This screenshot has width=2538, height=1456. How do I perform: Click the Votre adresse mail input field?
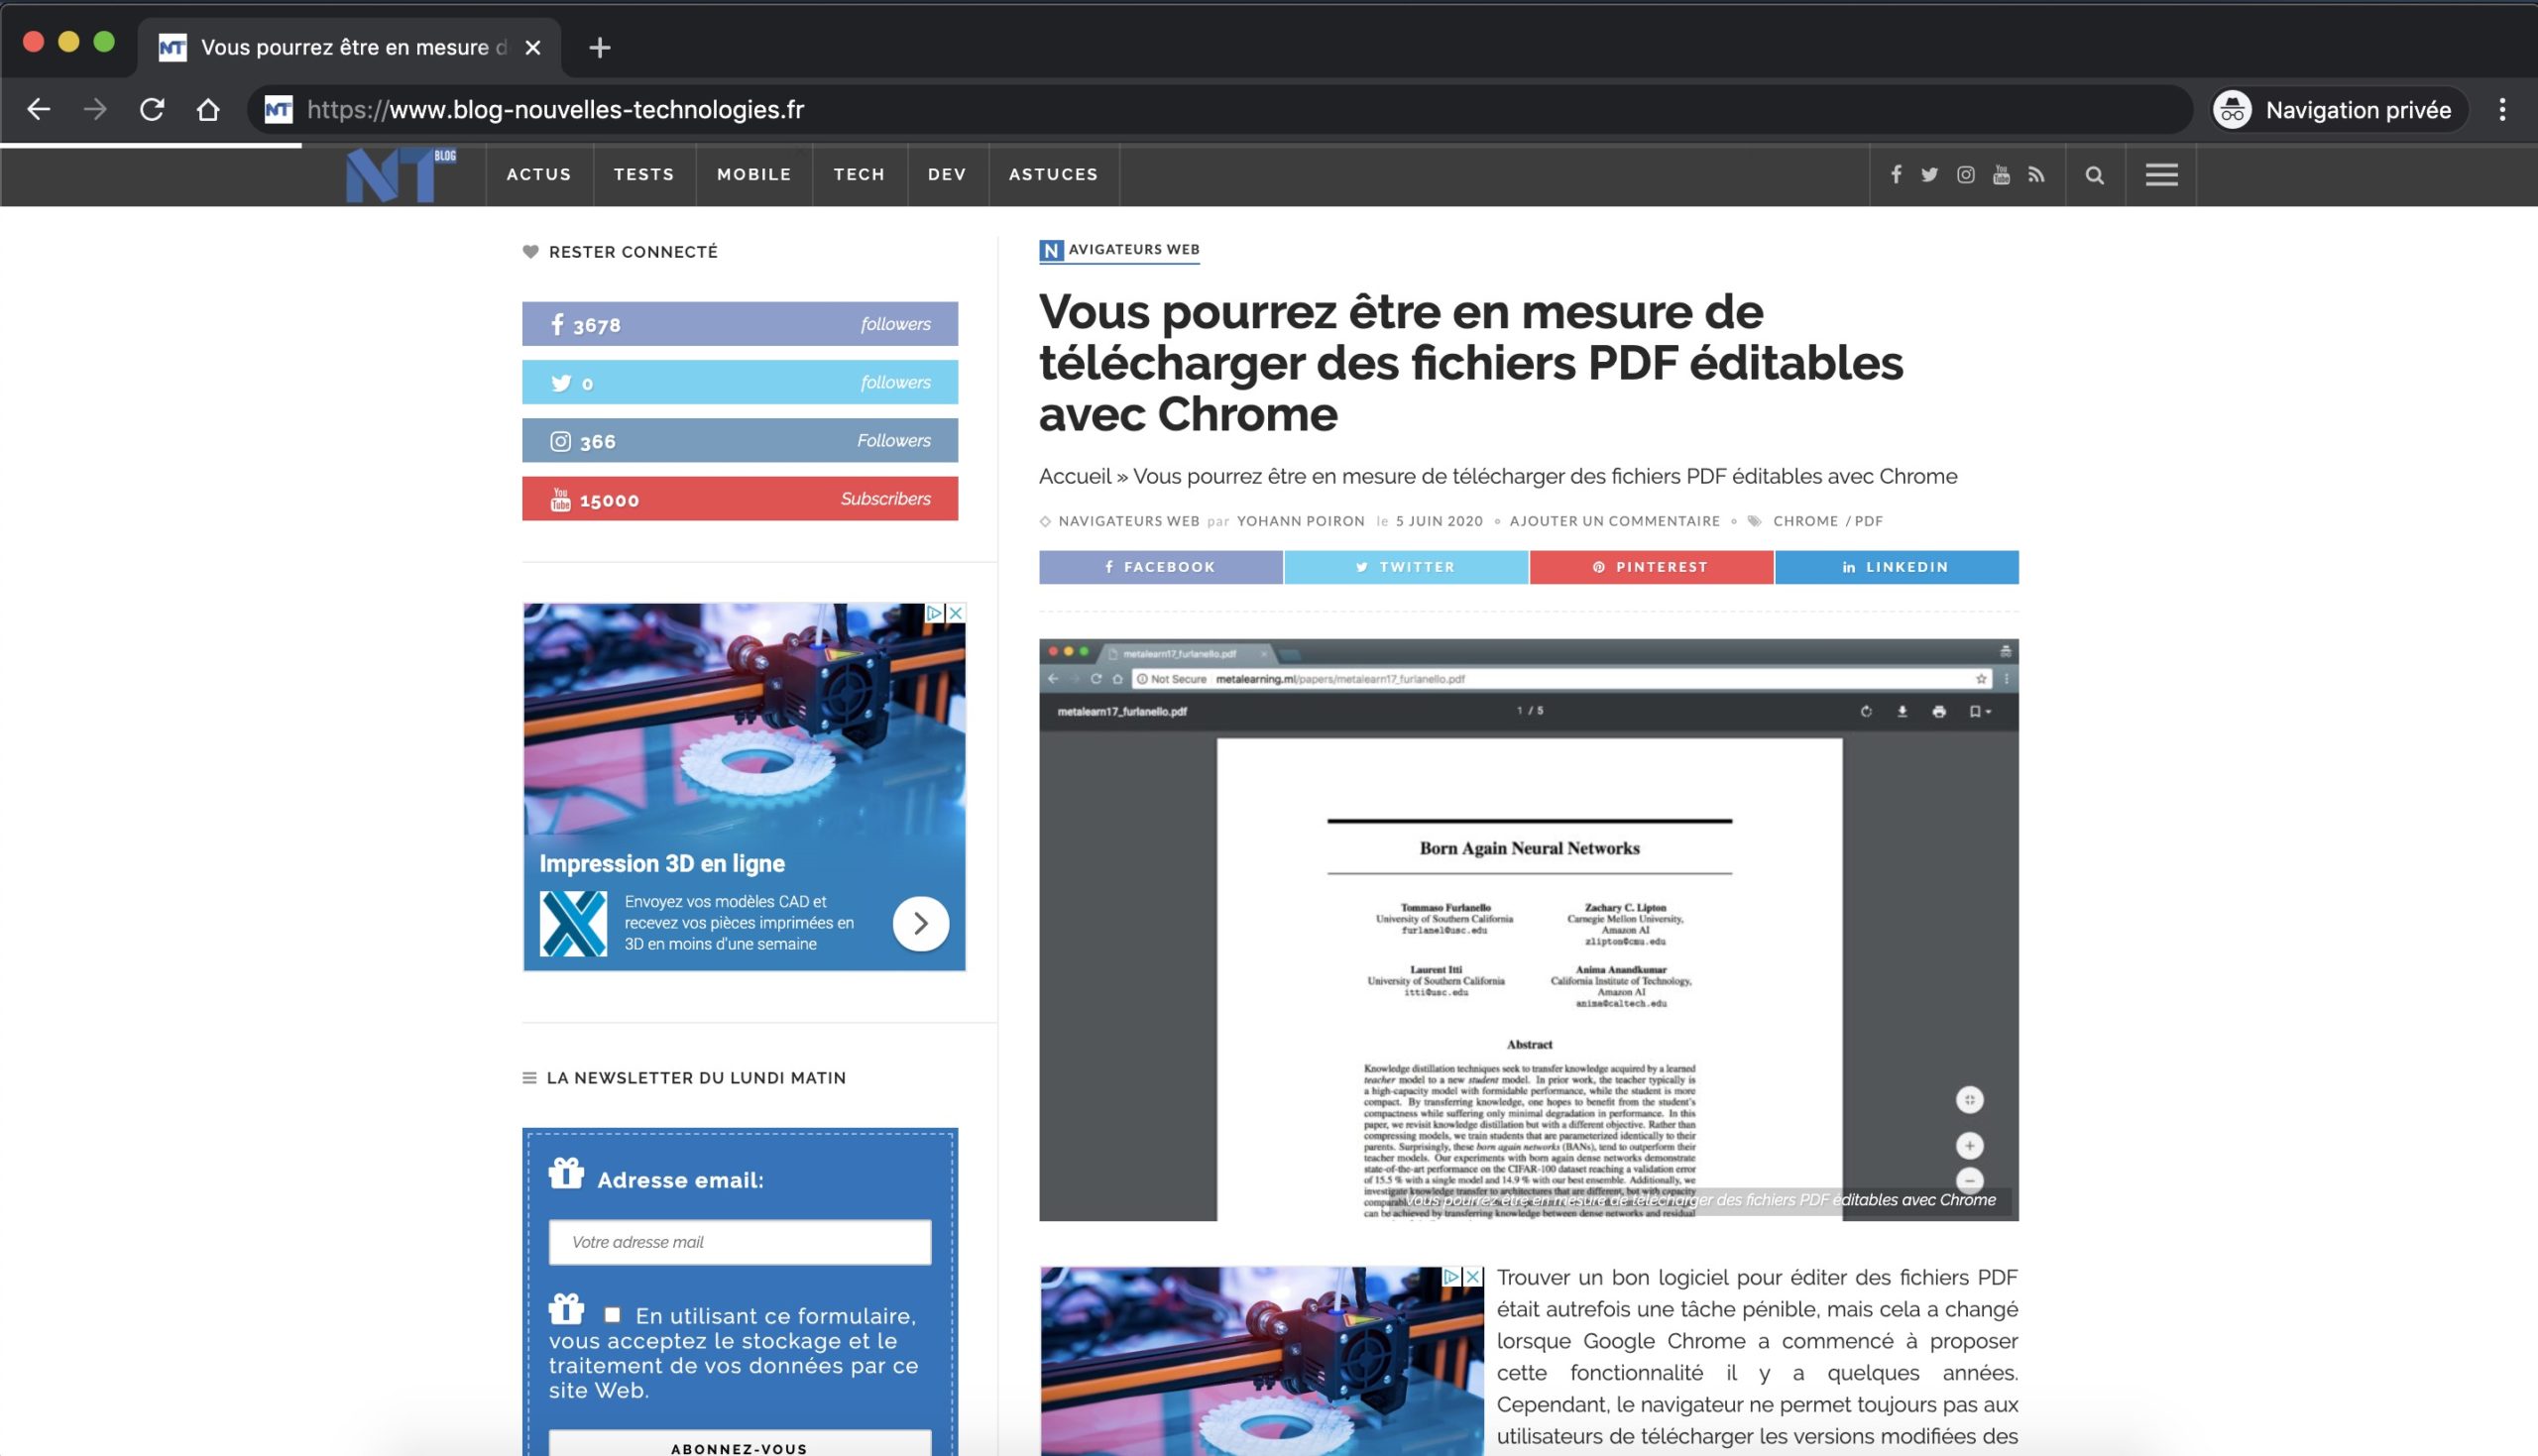point(739,1242)
